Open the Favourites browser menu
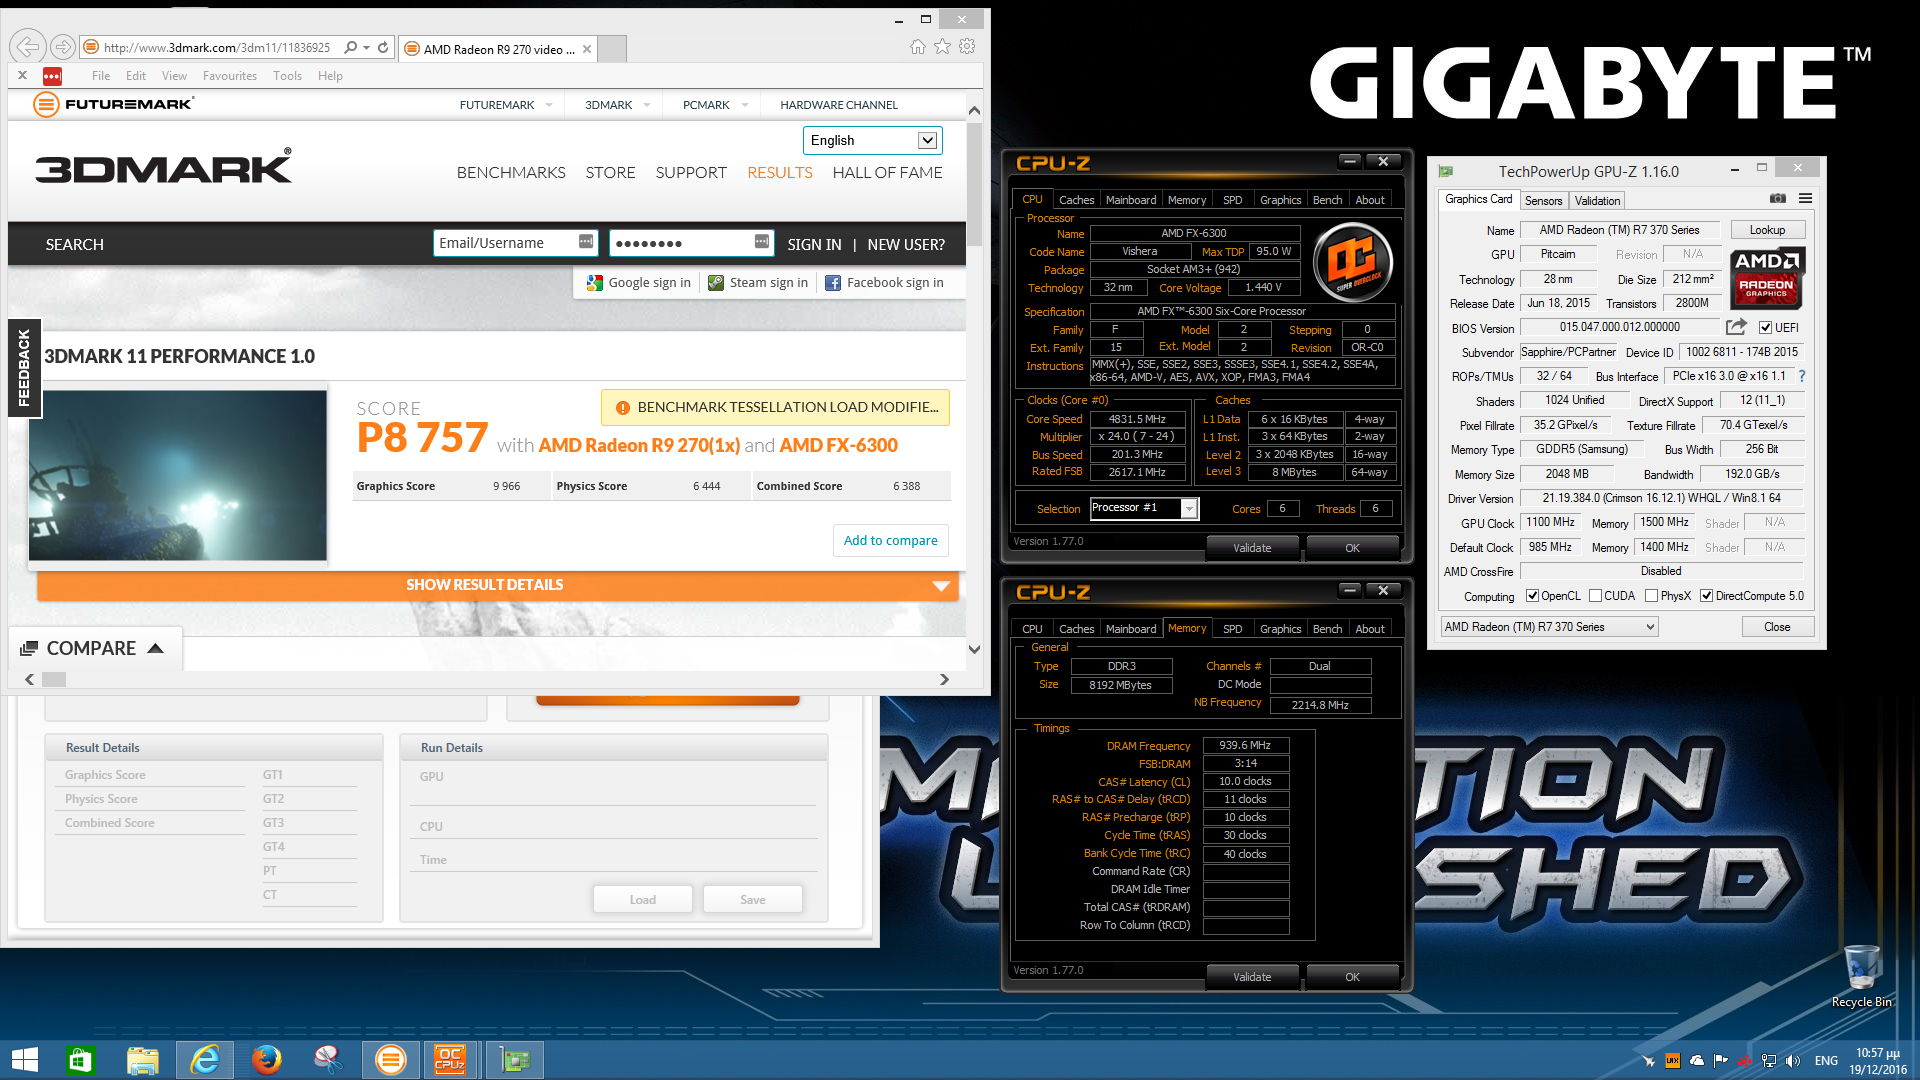Viewport: 1920px width, 1080px height. pyautogui.click(x=230, y=76)
